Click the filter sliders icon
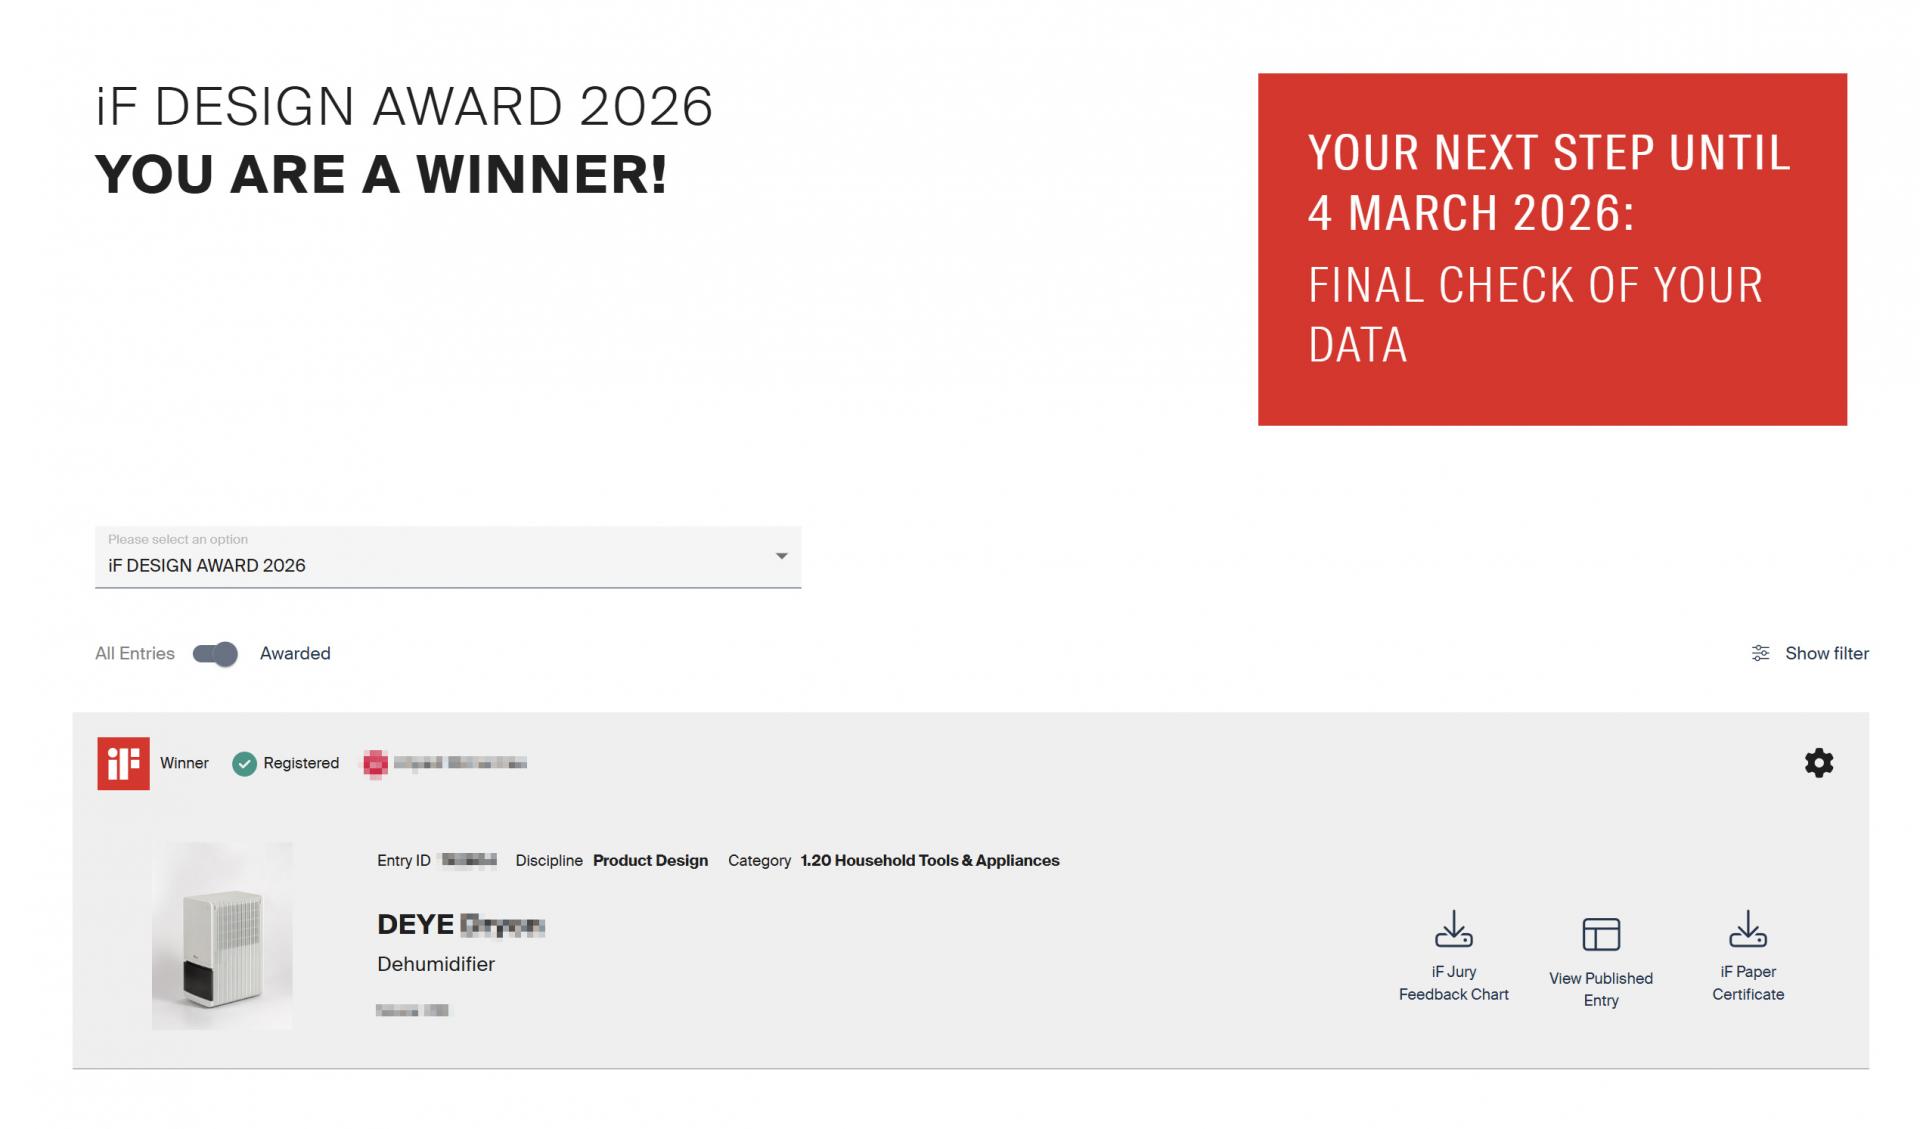This screenshot has width=1920, height=1129. 1760,653
